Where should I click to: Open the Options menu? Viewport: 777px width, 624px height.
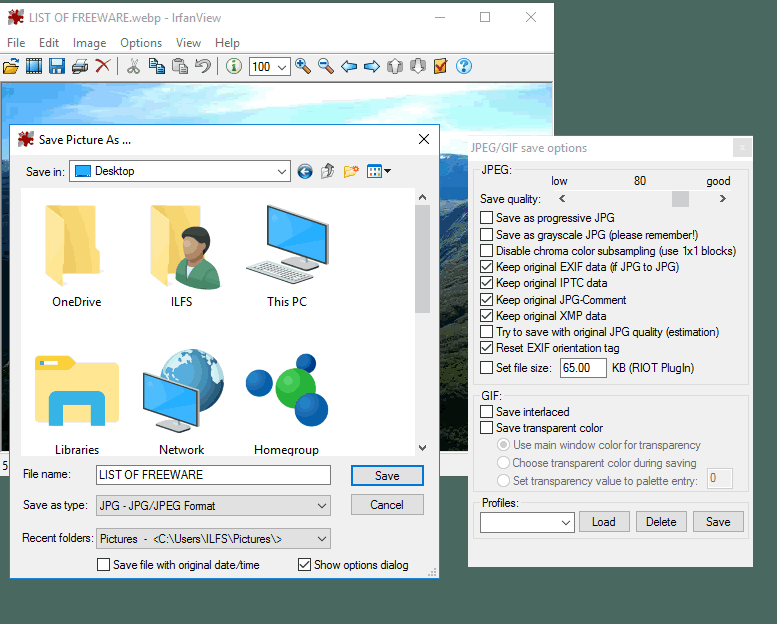141,43
